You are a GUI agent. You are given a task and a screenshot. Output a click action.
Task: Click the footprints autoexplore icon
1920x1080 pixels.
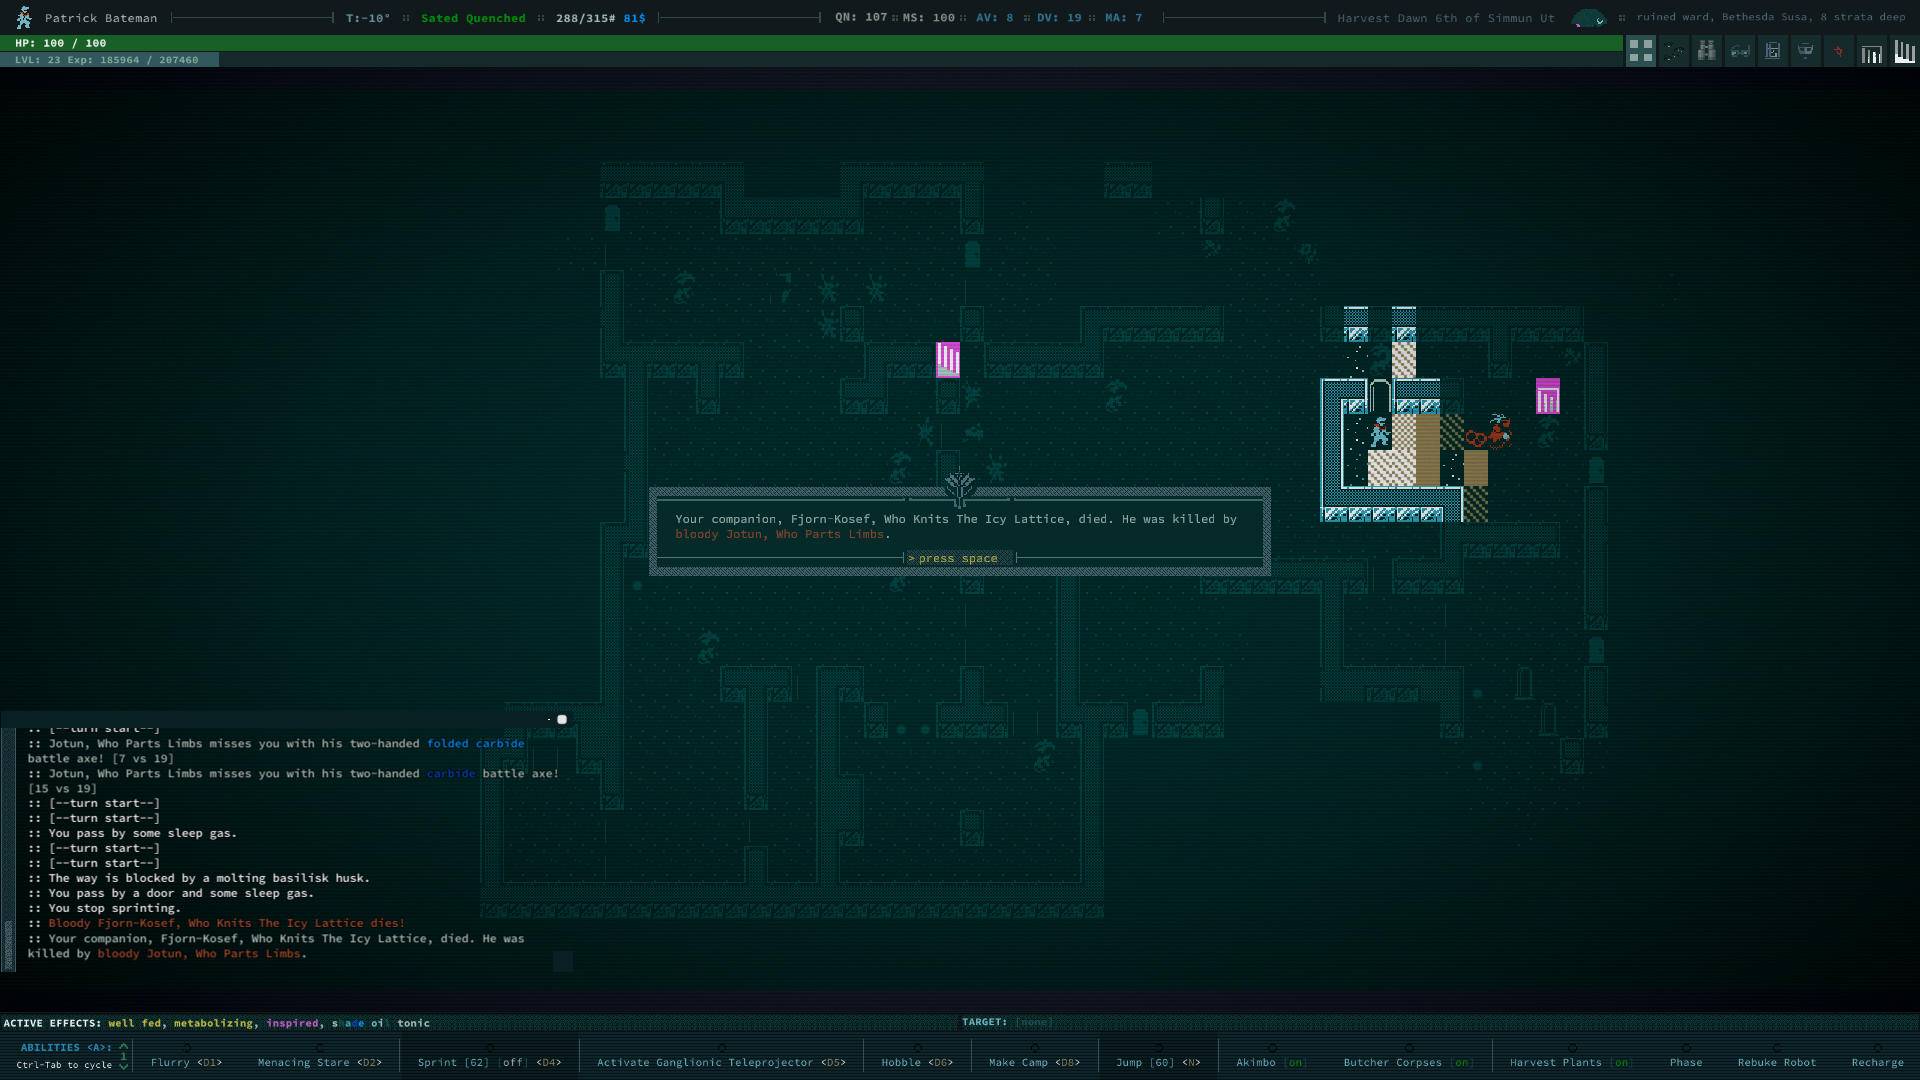[x=1674, y=51]
